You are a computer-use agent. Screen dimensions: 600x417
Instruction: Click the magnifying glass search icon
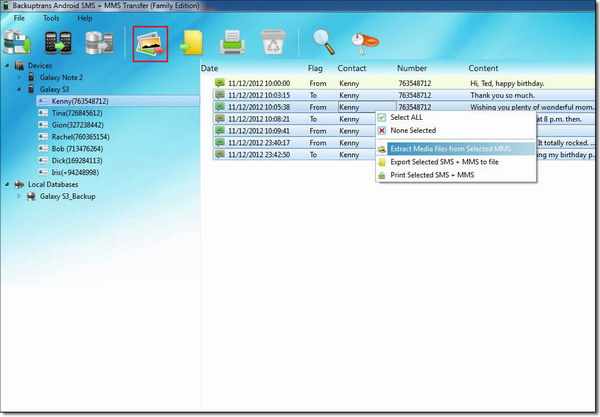click(x=323, y=42)
